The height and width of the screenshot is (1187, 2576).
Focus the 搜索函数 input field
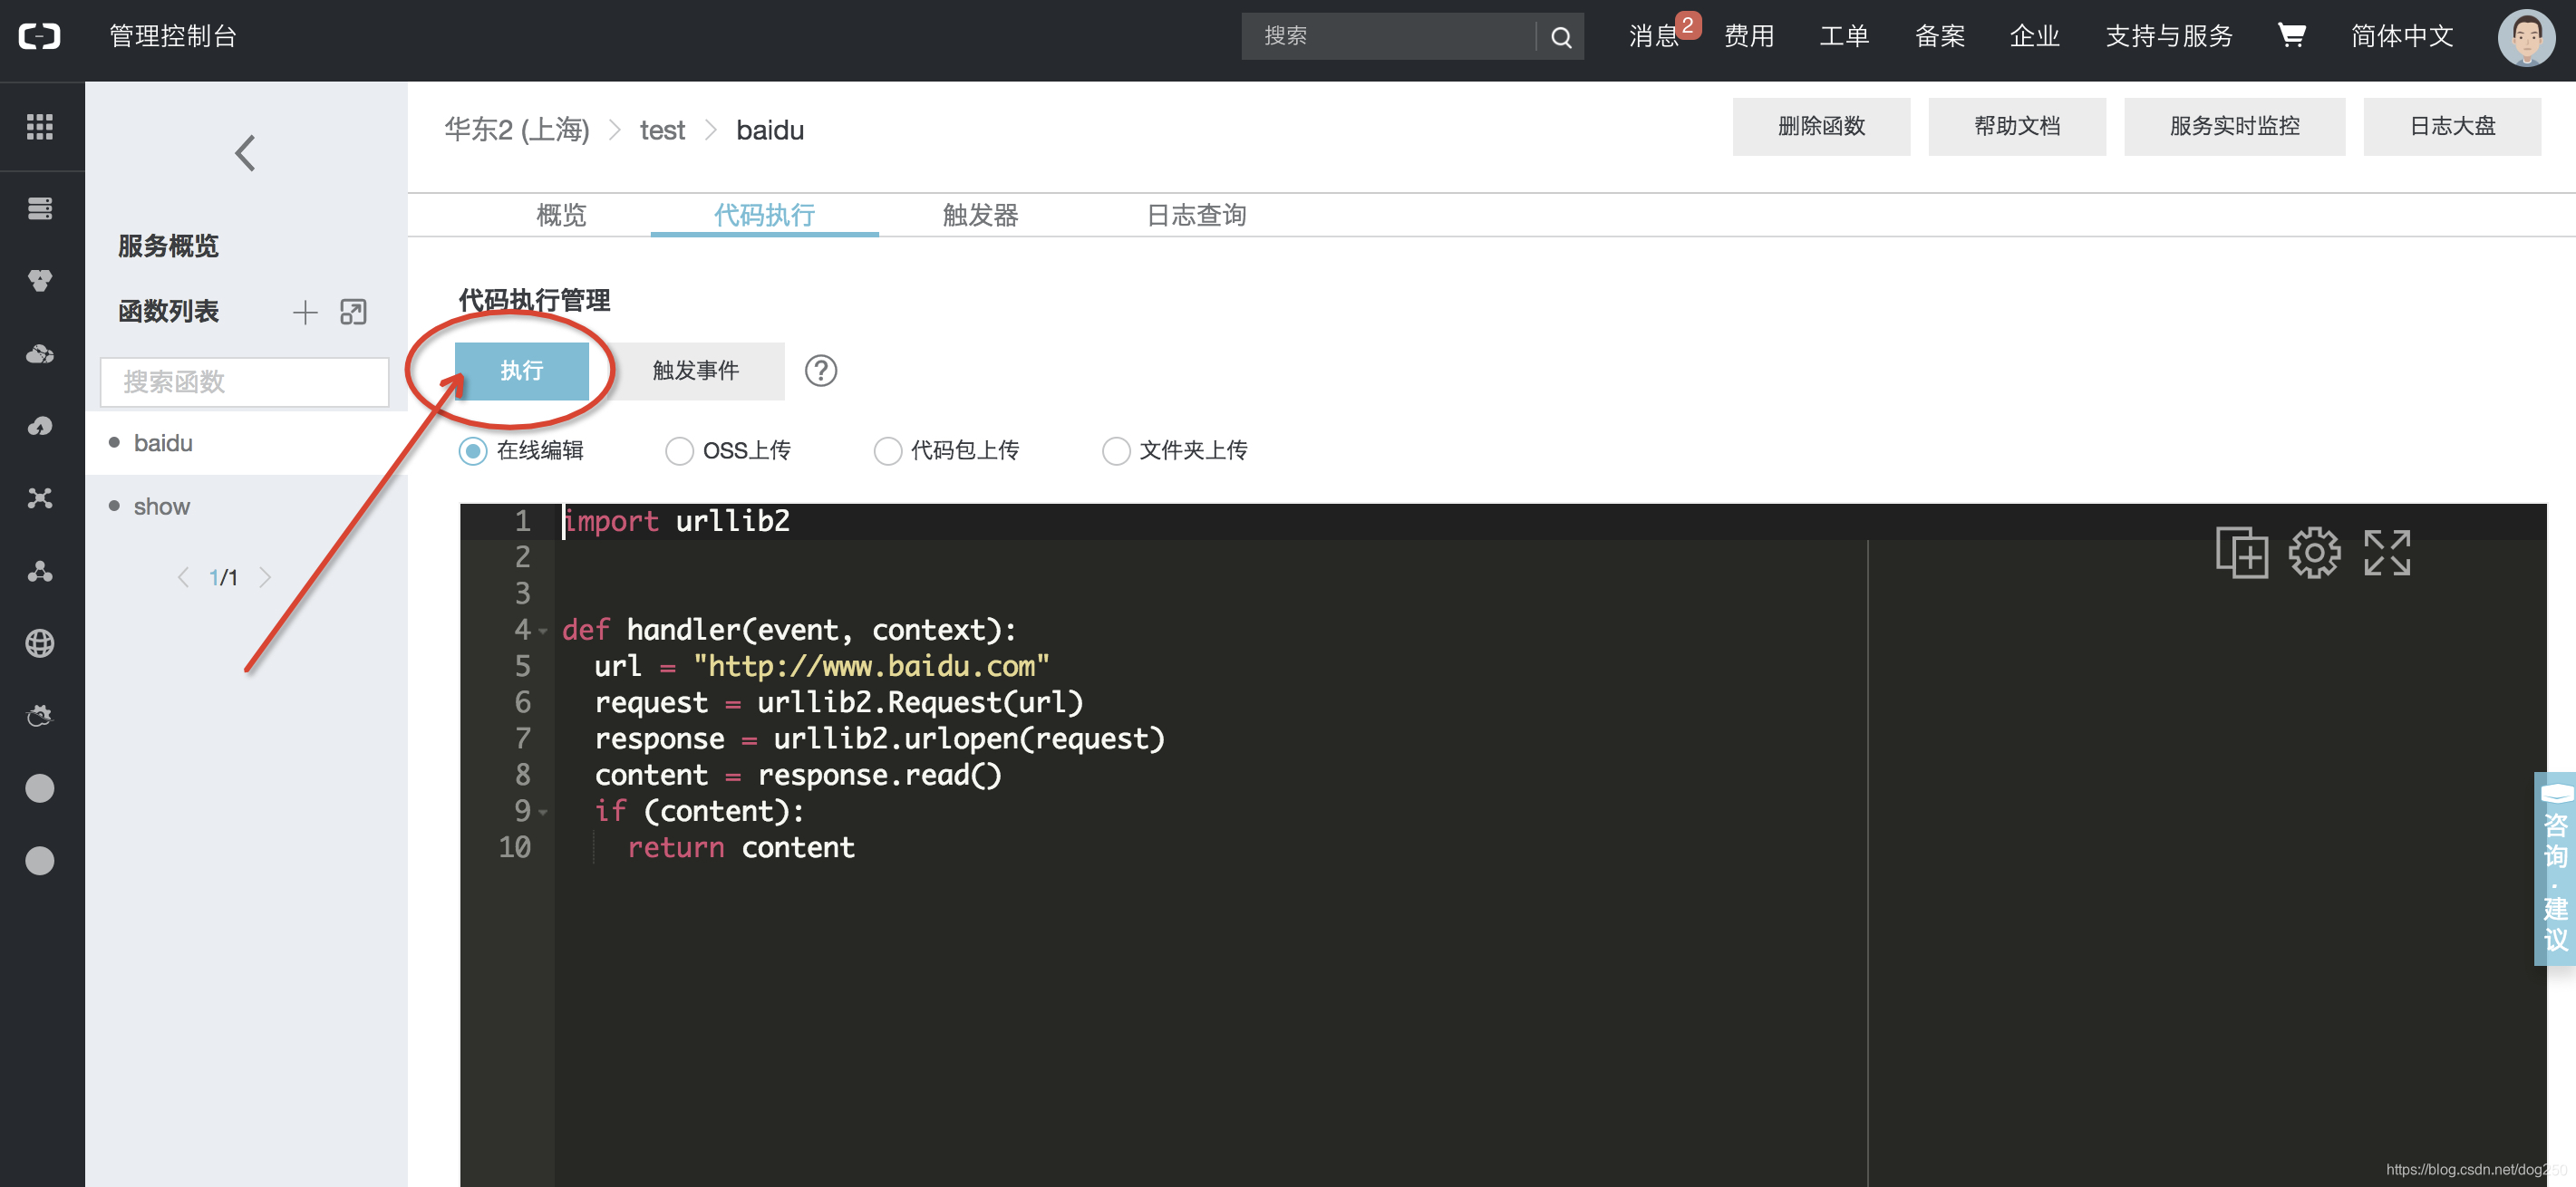pyautogui.click(x=244, y=382)
